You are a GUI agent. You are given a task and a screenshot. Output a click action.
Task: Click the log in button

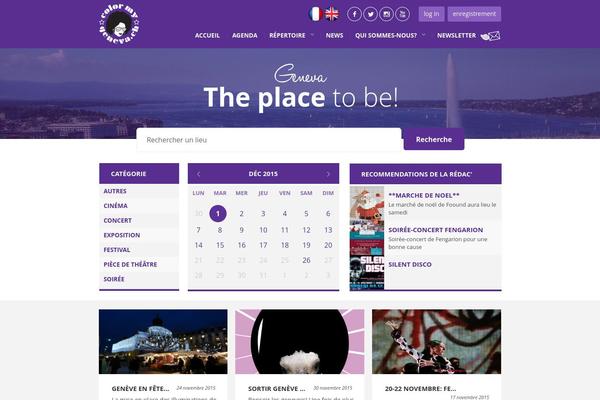click(x=431, y=14)
